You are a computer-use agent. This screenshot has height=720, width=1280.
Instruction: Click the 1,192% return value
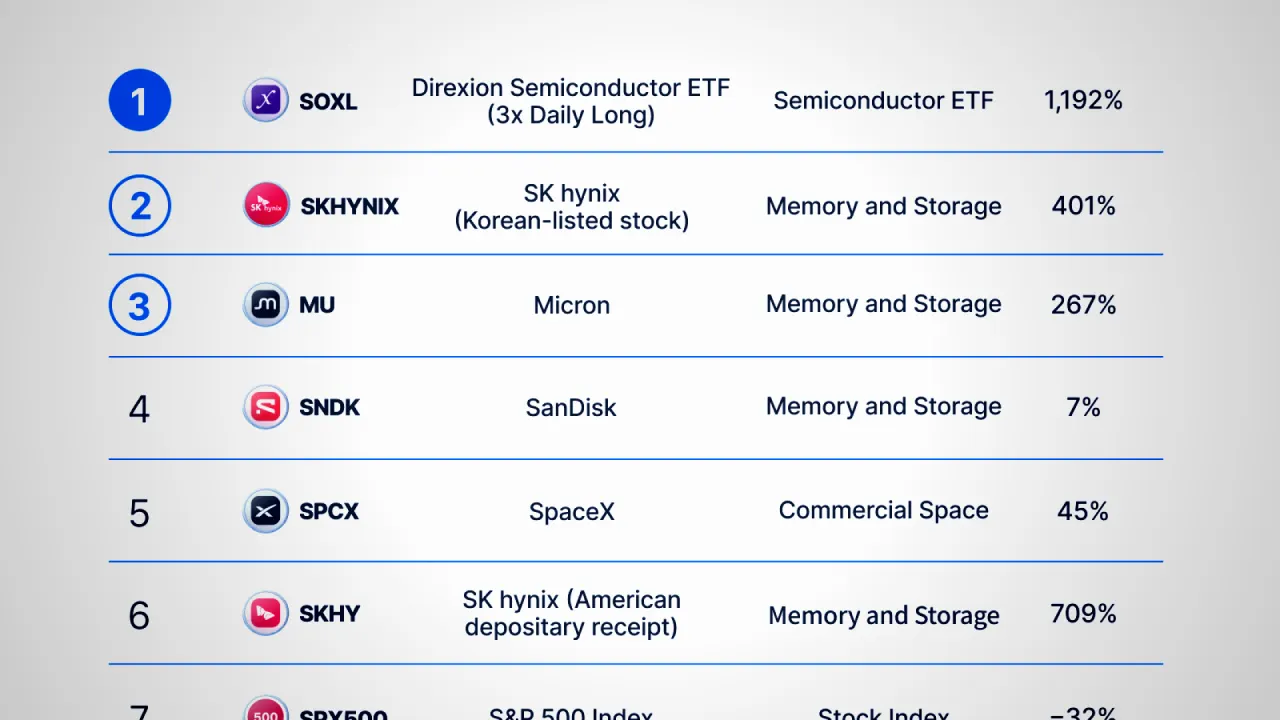[x=1084, y=100]
